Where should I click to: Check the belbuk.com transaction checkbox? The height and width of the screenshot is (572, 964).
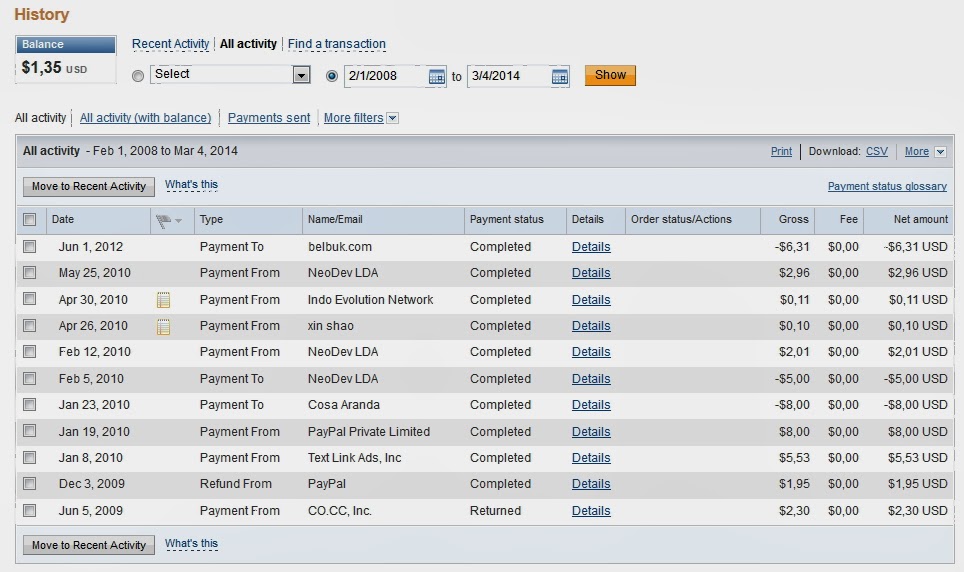30,247
